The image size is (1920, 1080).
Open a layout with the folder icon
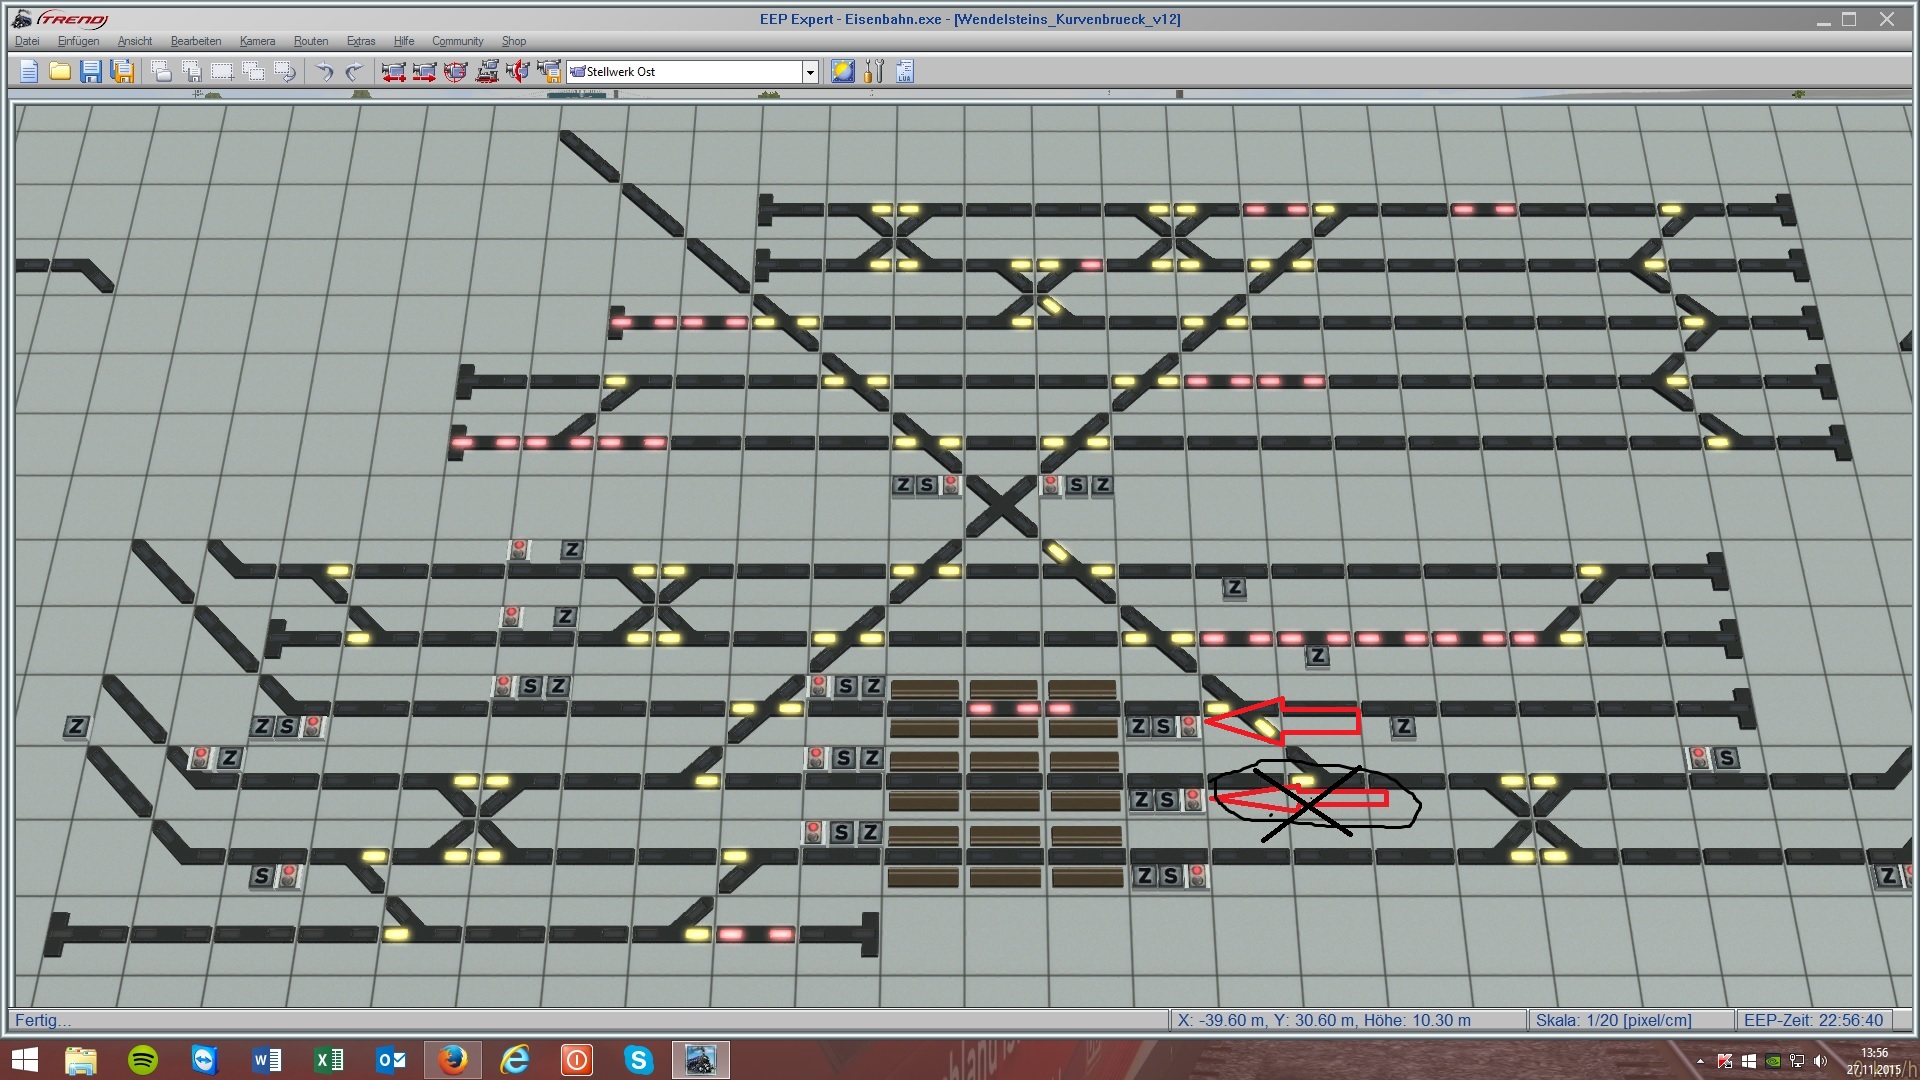(60, 71)
